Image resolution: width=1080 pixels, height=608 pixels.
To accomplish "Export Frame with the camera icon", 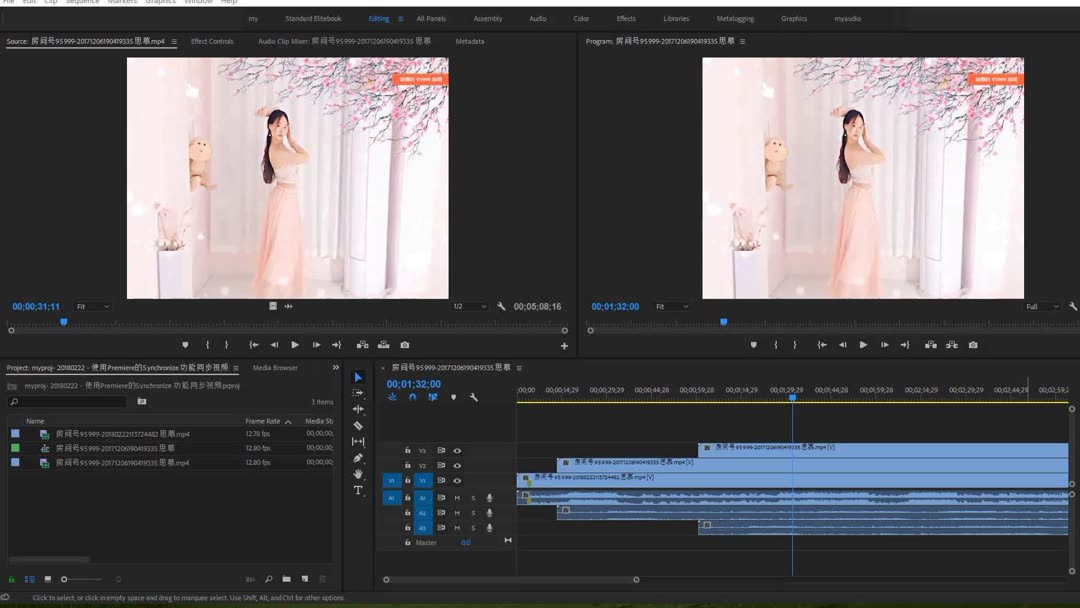I will click(x=973, y=345).
